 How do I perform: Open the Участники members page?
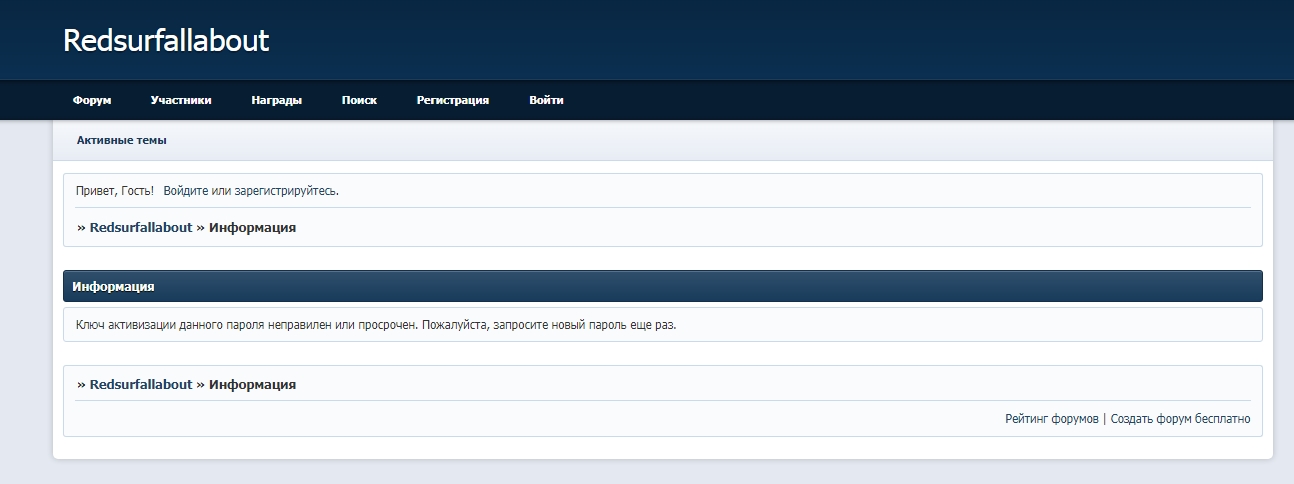coord(181,100)
